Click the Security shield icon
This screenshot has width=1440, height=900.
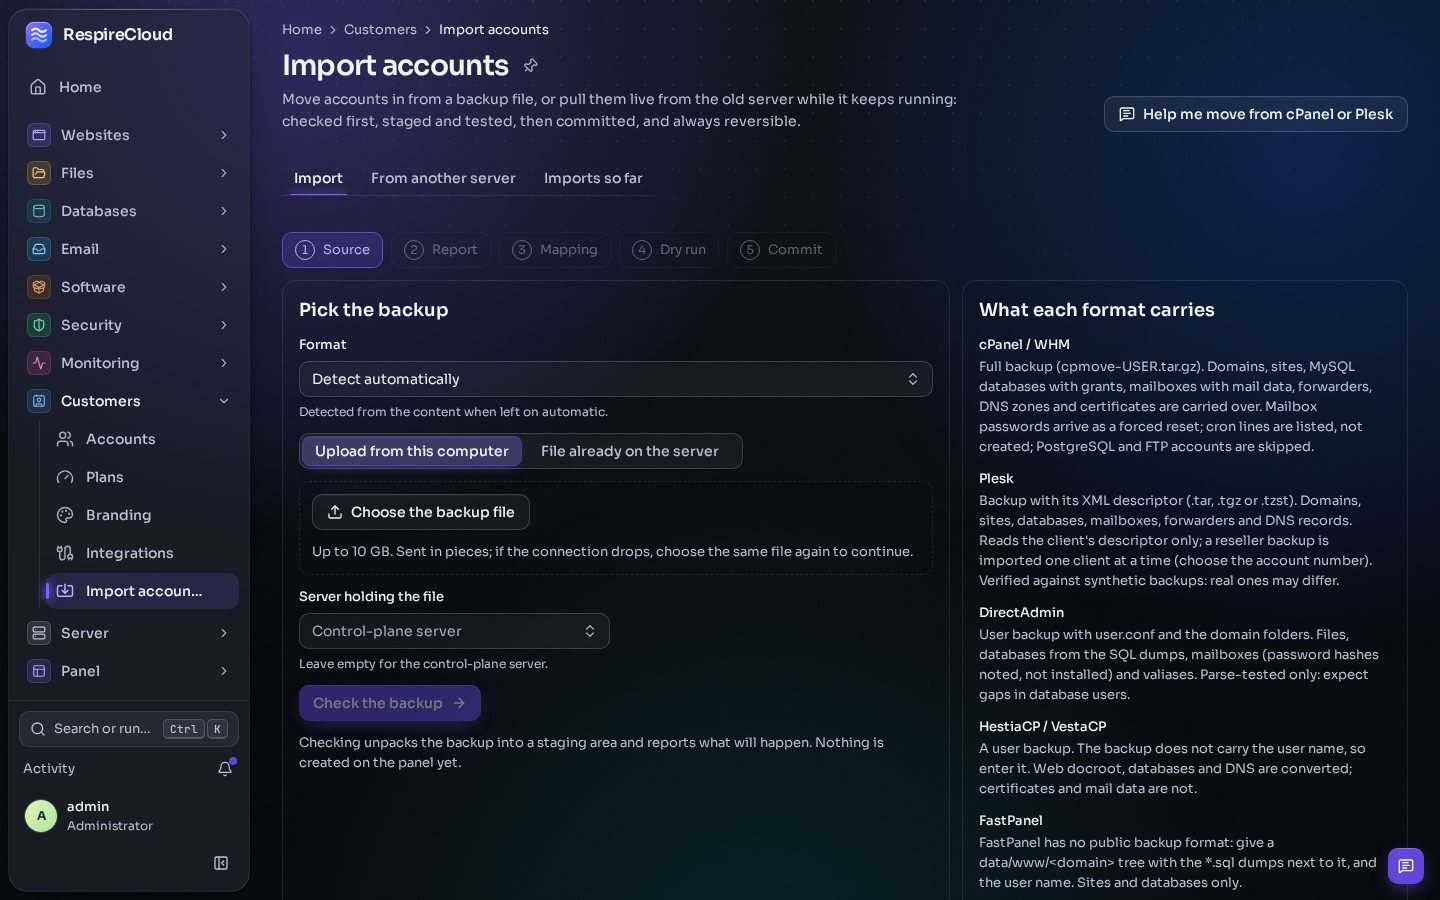[x=39, y=325]
